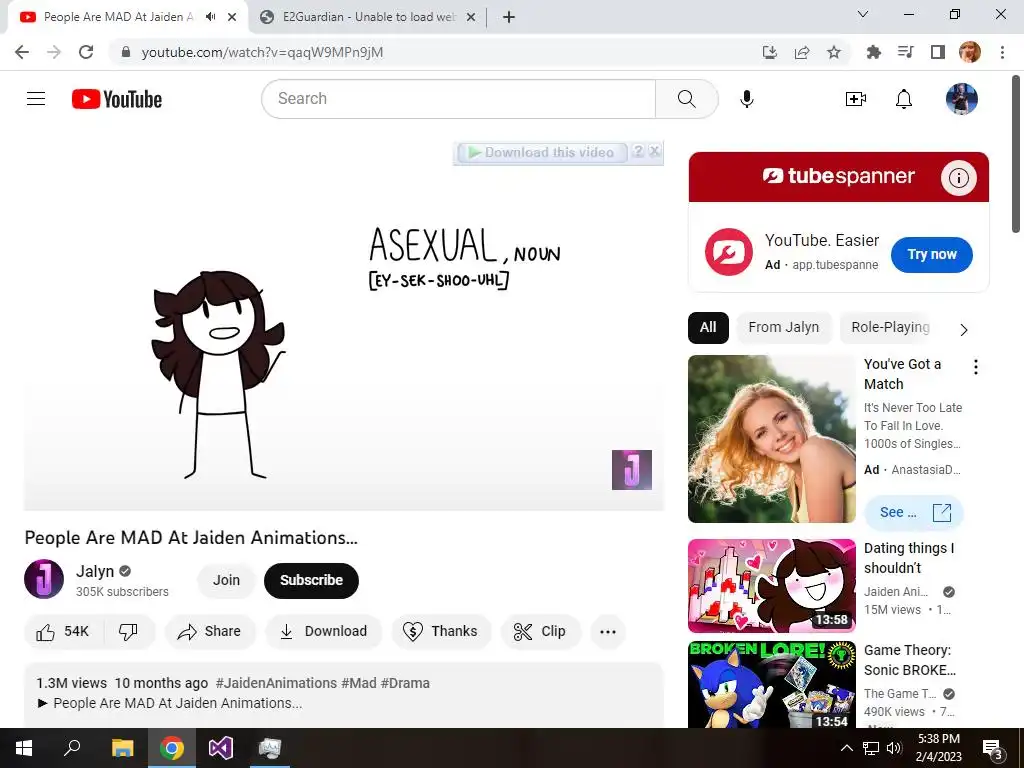The height and width of the screenshot is (768, 1024).
Task: Open Chrome media controls icon
Action: pyautogui.click(x=906, y=52)
